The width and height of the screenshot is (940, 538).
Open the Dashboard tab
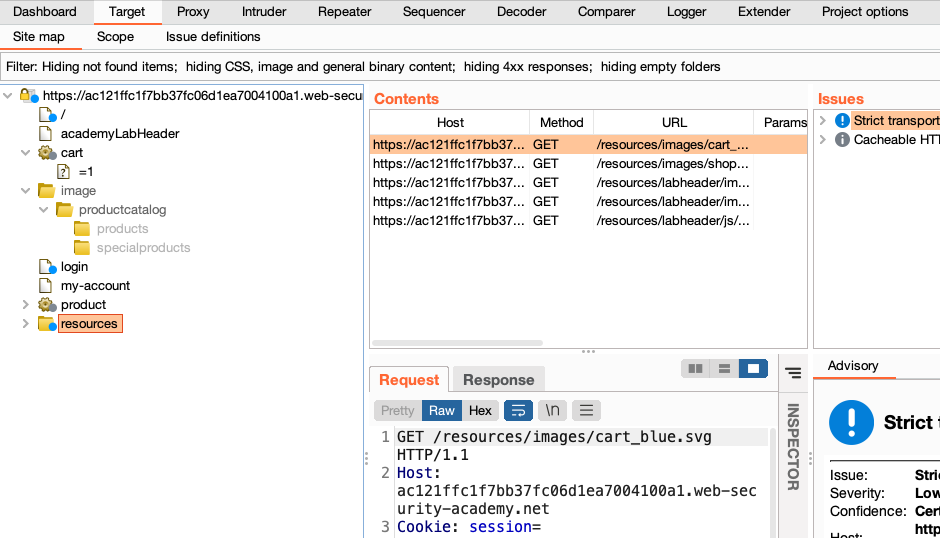pos(45,11)
